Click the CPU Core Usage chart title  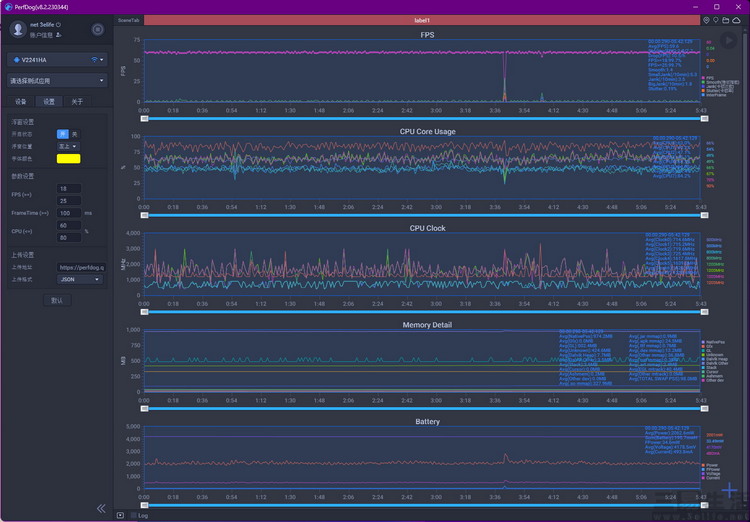[428, 132]
